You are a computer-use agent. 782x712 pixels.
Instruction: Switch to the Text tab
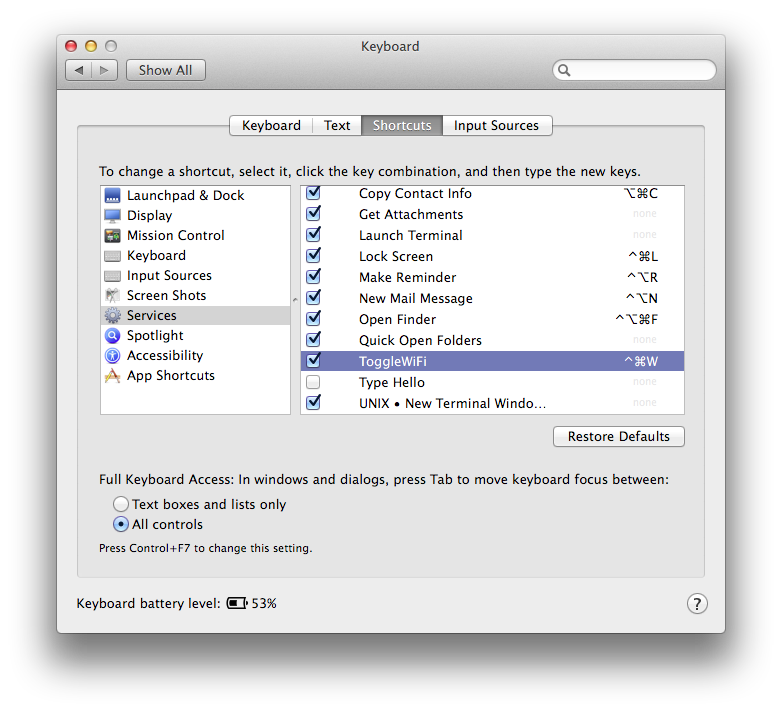[x=337, y=125]
